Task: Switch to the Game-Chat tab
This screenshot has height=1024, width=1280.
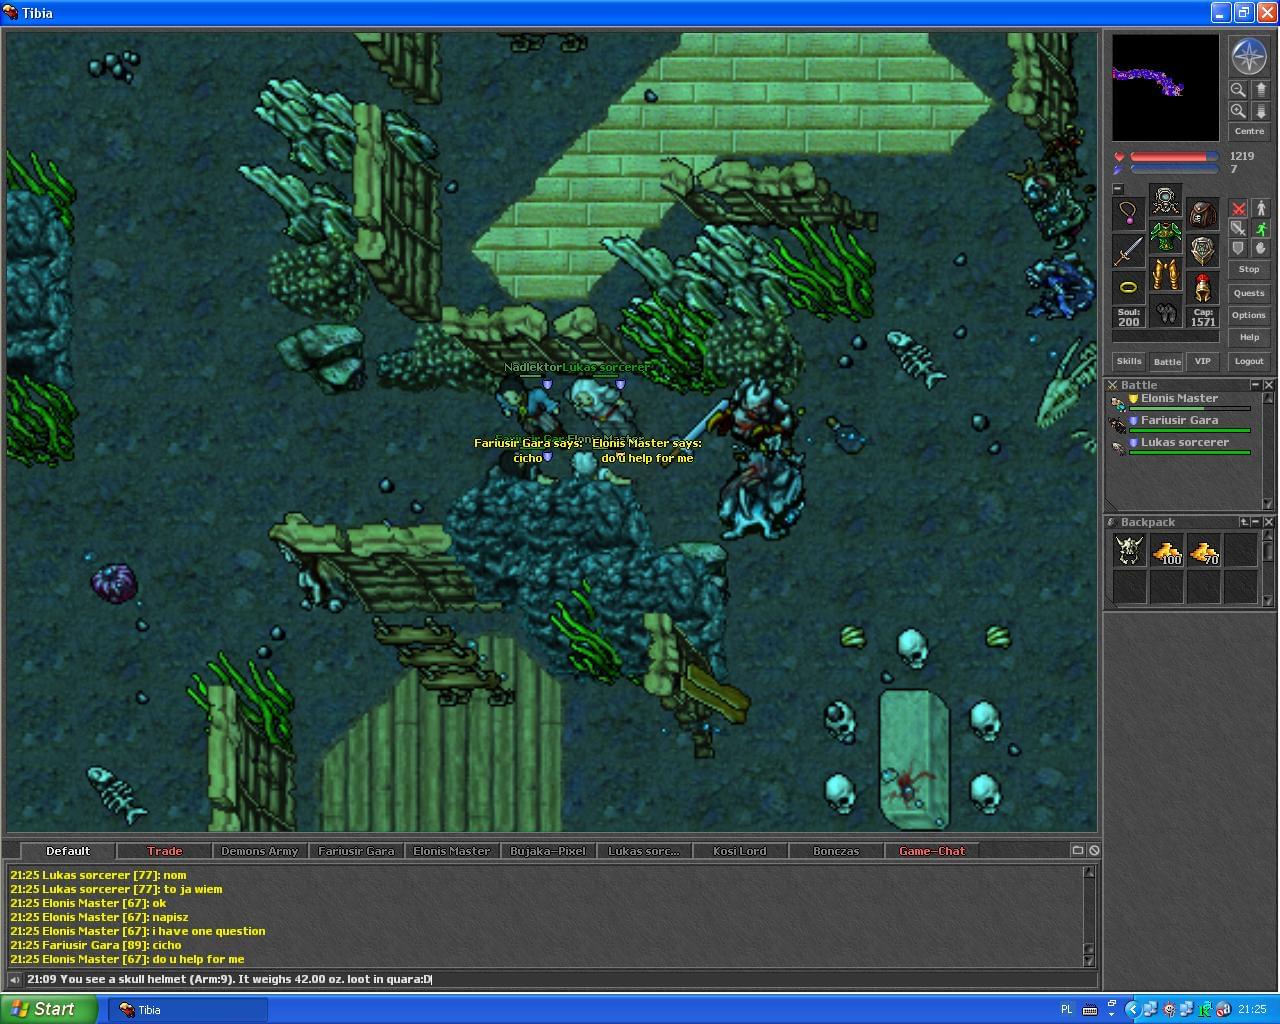Action: (932, 851)
